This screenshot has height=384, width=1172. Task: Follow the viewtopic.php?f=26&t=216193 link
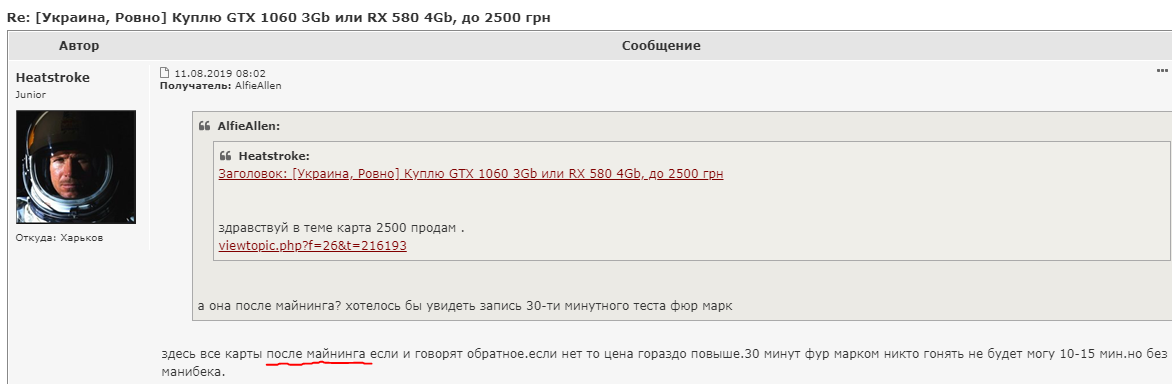pyautogui.click(x=312, y=246)
